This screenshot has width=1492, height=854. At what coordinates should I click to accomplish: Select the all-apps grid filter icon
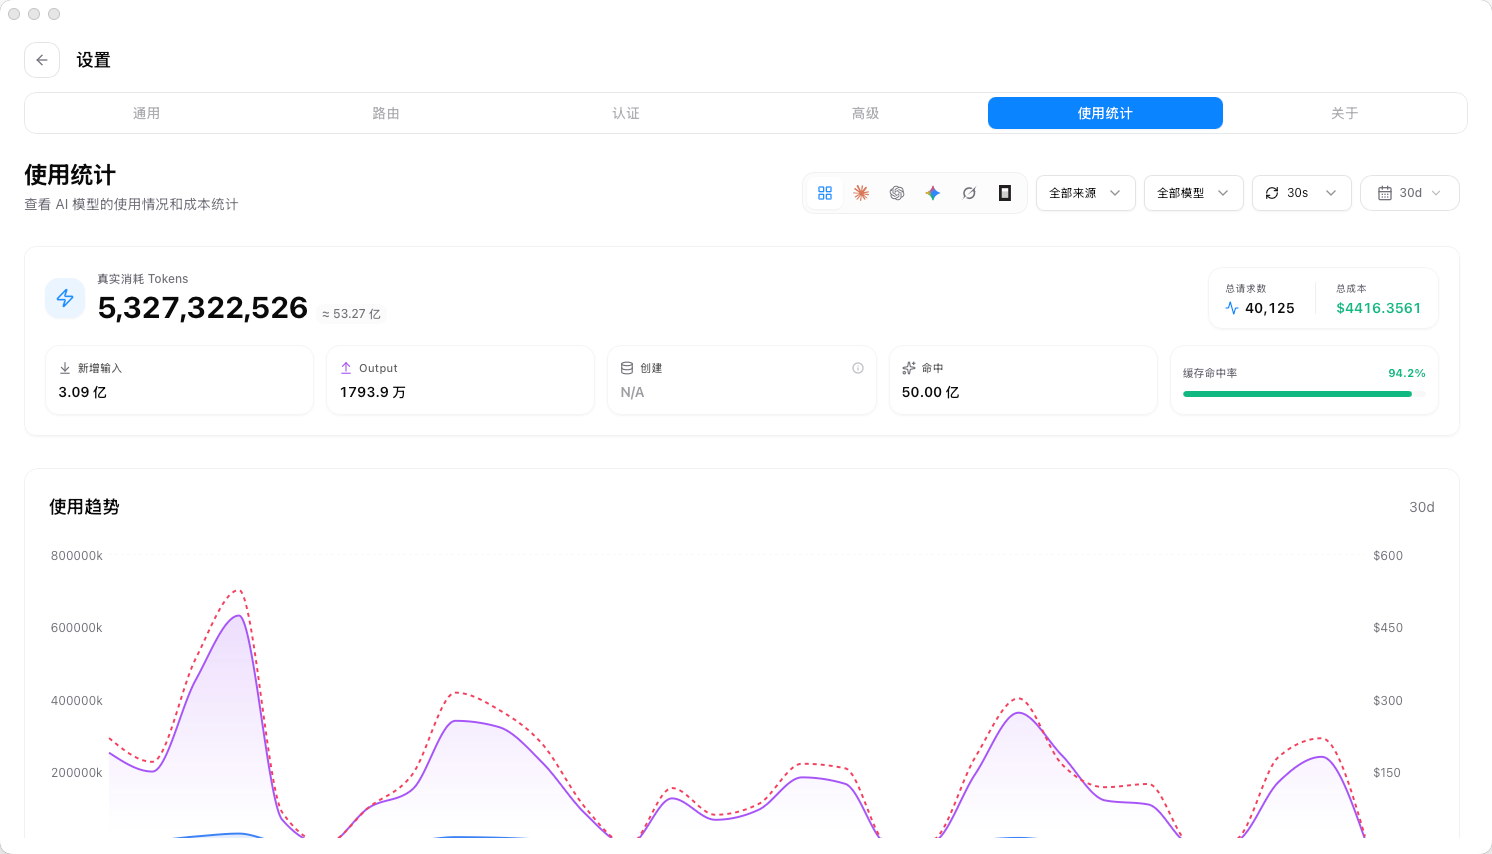pos(825,193)
